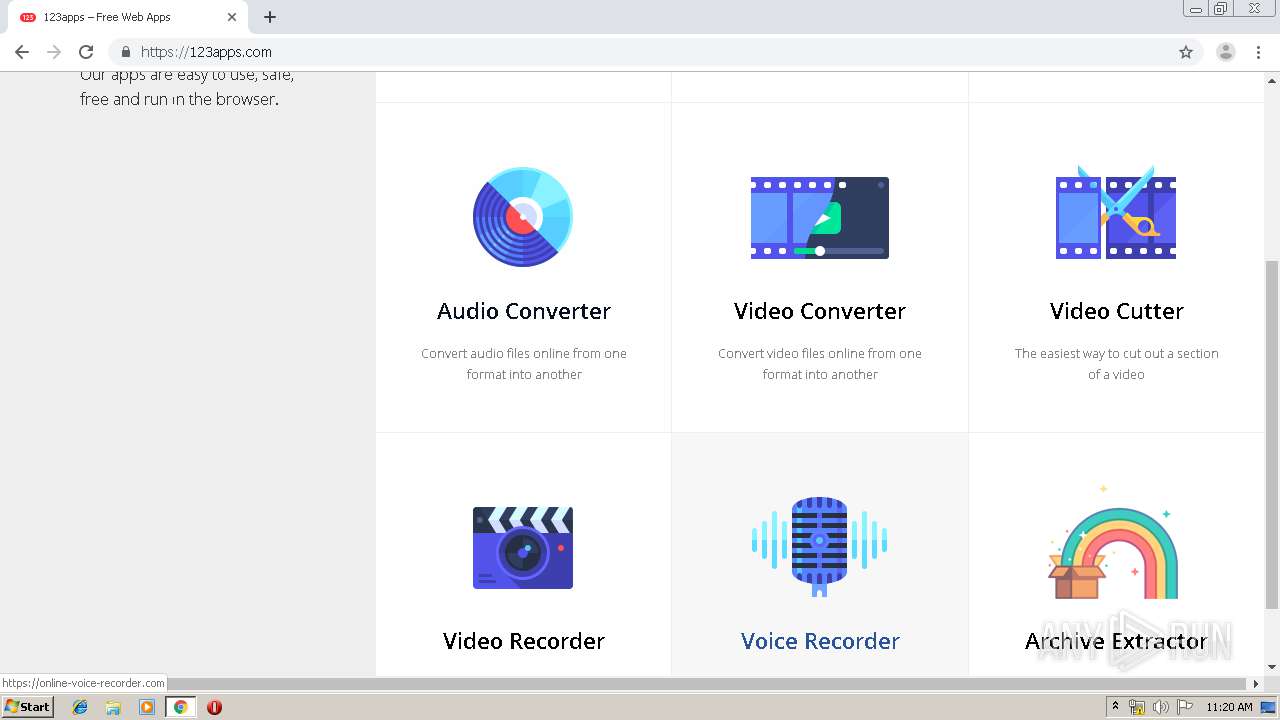The image size is (1280, 720).
Task: Open the Video Cutter scissors icon
Action: coord(1116,213)
